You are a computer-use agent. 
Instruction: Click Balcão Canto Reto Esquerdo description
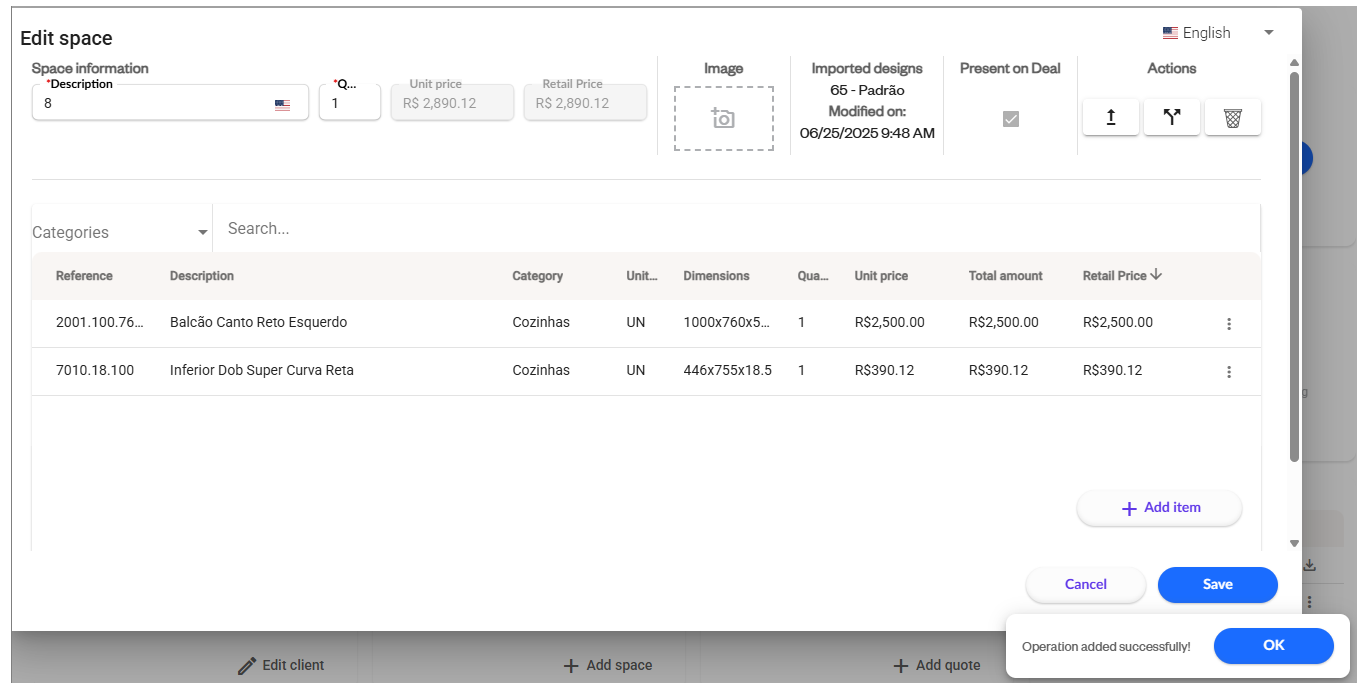(x=259, y=322)
